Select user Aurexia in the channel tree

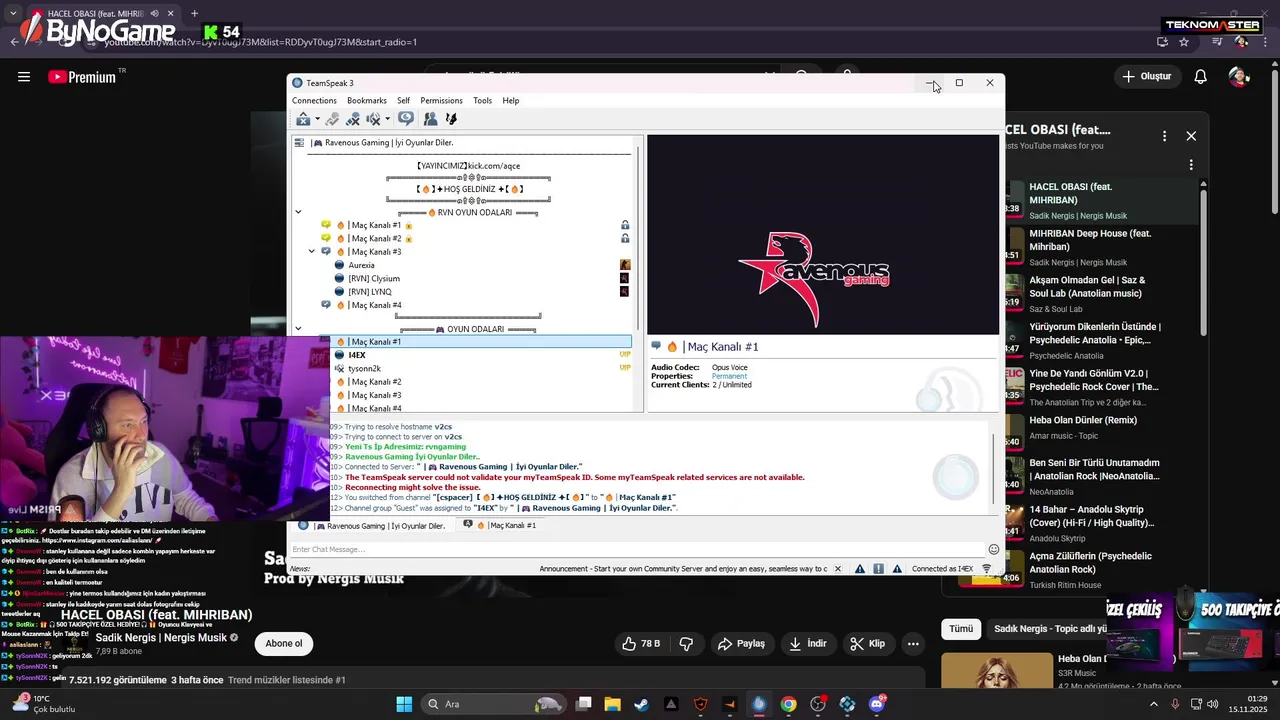click(361, 265)
